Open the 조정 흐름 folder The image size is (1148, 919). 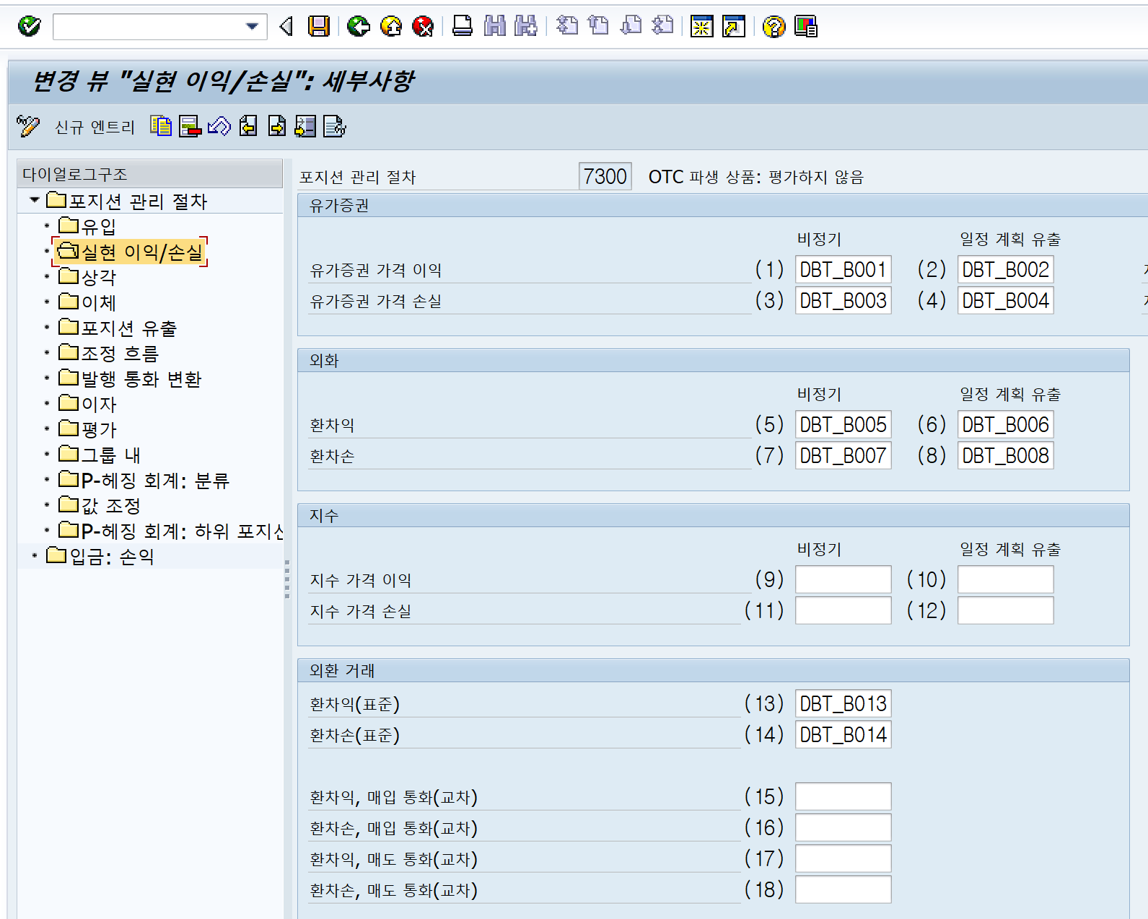tap(108, 353)
